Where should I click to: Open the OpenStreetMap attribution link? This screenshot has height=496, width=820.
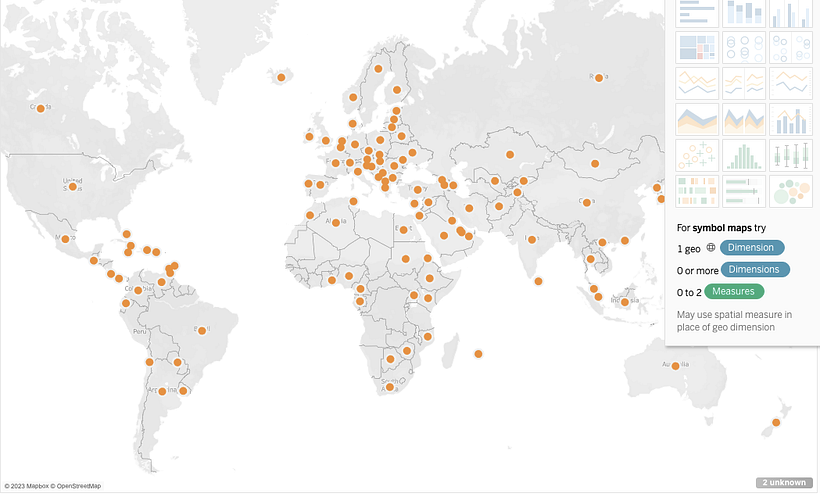[x=76, y=486]
